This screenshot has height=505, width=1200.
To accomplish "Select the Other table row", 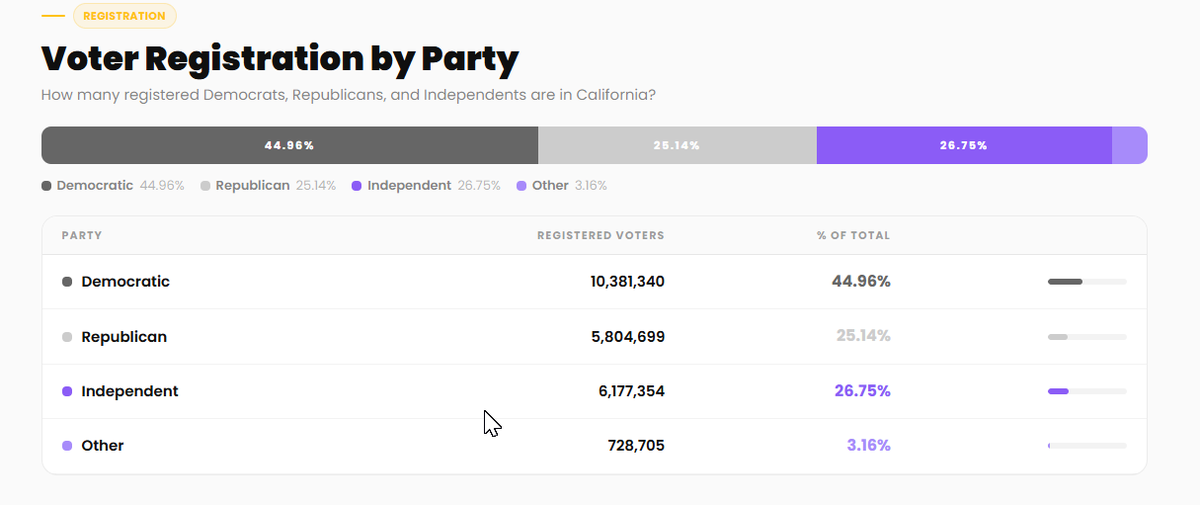I will pyautogui.click(x=594, y=446).
